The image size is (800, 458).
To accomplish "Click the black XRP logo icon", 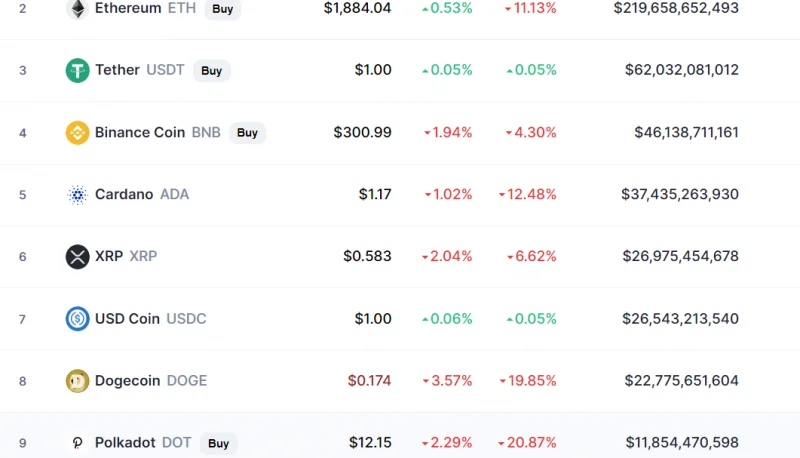I will point(78,257).
